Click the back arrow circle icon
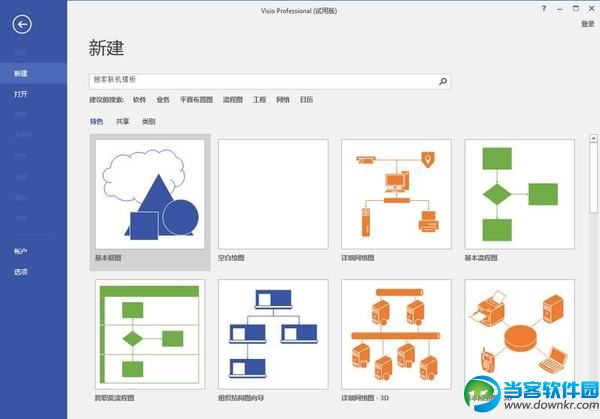This screenshot has width=600, height=419. pyautogui.click(x=22, y=24)
